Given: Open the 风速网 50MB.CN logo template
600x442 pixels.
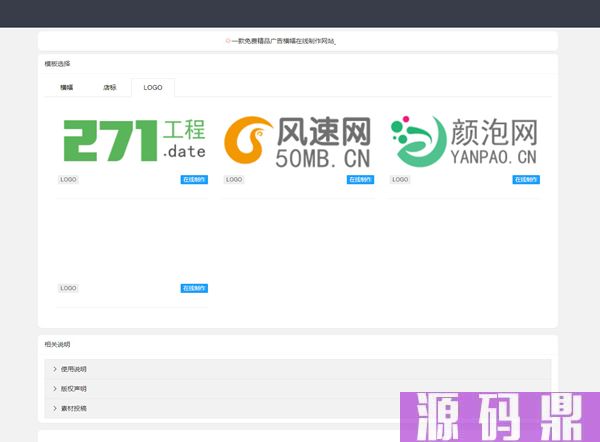Looking at the screenshot, I should point(298,141).
